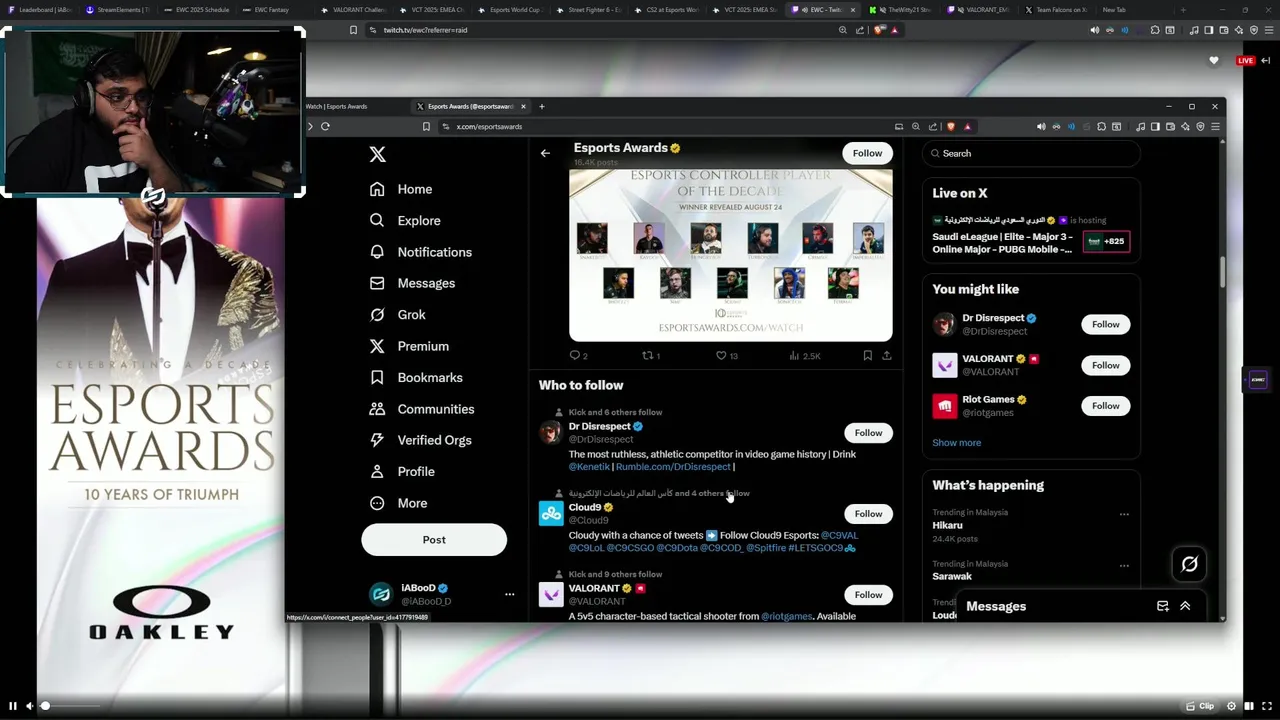
Task: Follow Dr Disrespect in Who to follow
Action: pyautogui.click(x=868, y=433)
